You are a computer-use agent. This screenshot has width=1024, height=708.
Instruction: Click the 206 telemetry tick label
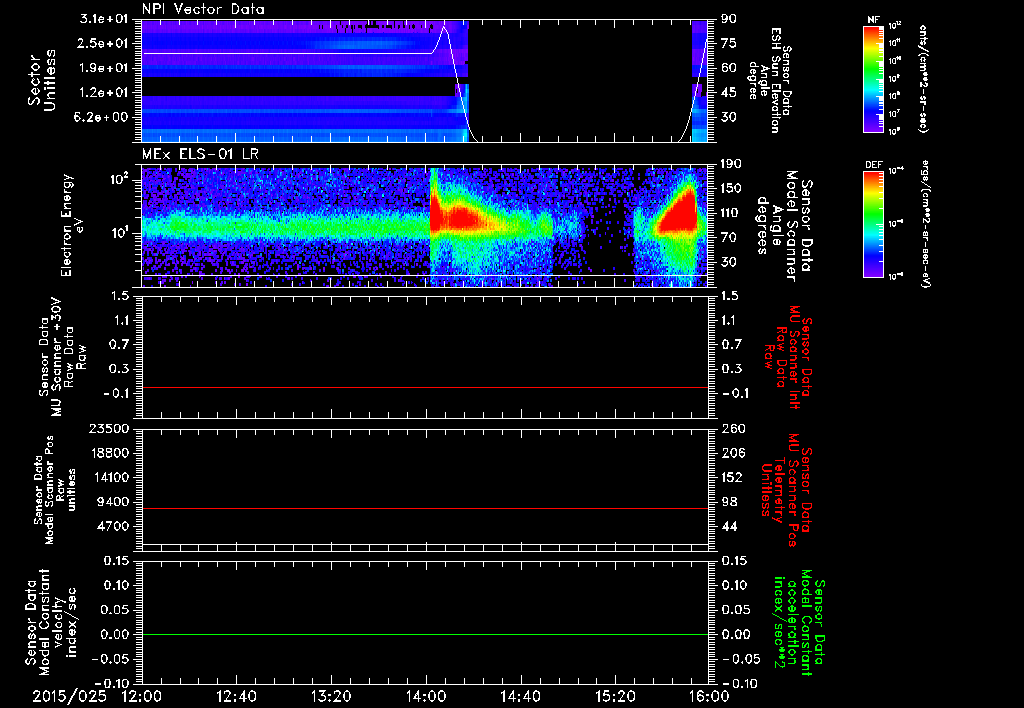[731, 453]
